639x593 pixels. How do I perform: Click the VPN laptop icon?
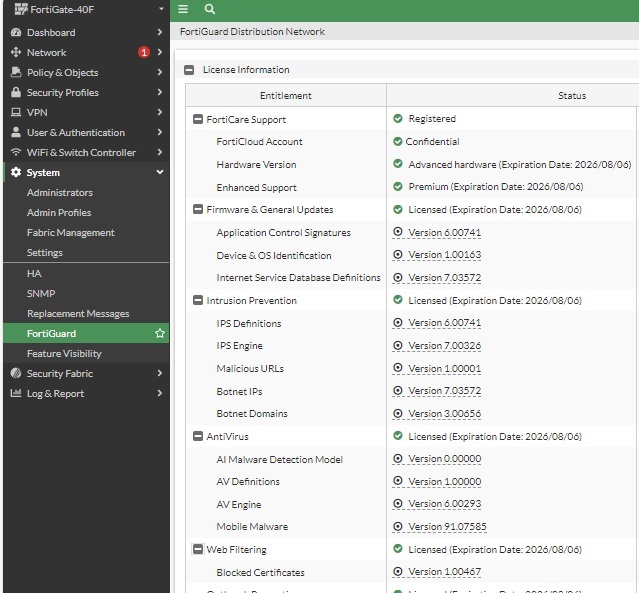(16, 112)
